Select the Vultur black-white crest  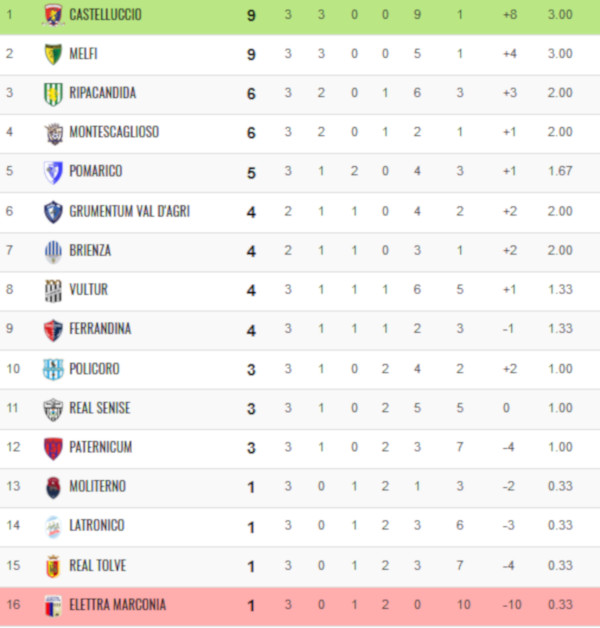coord(53,291)
